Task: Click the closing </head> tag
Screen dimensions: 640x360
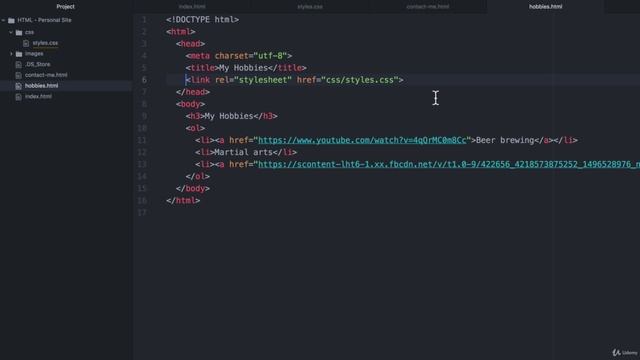Action: point(193,92)
